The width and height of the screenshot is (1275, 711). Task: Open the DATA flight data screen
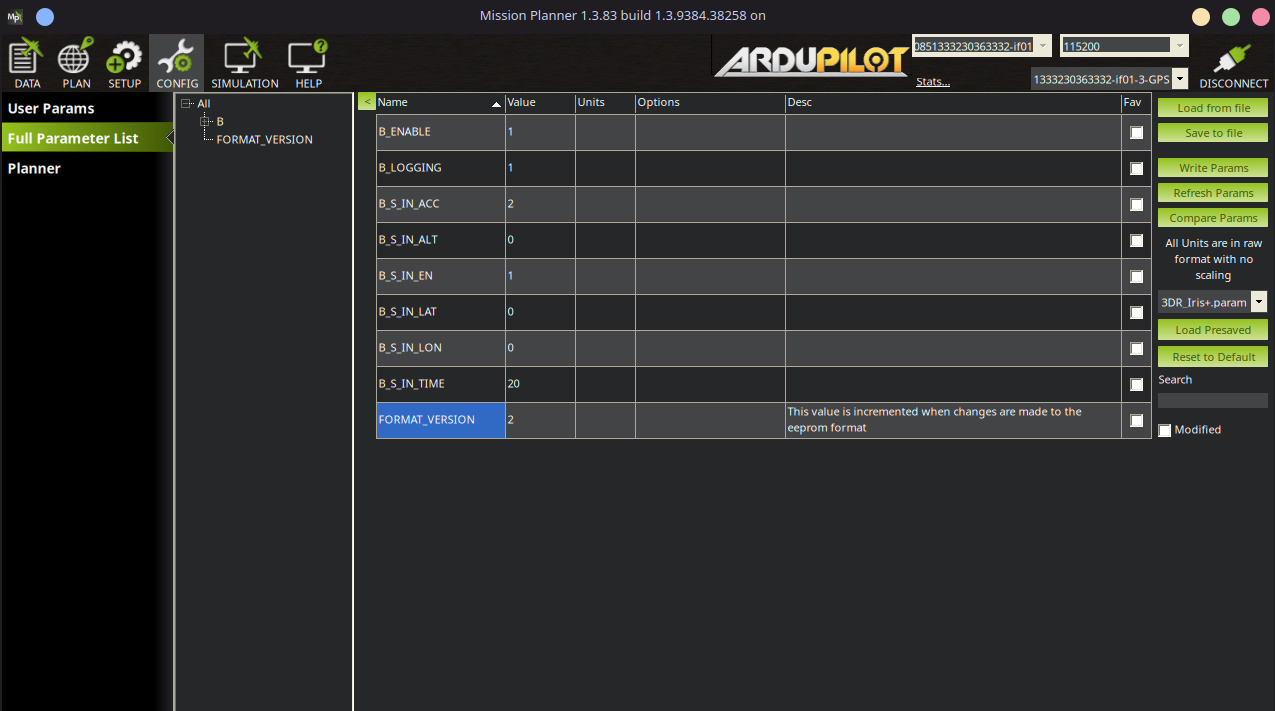pyautogui.click(x=27, y=64)
